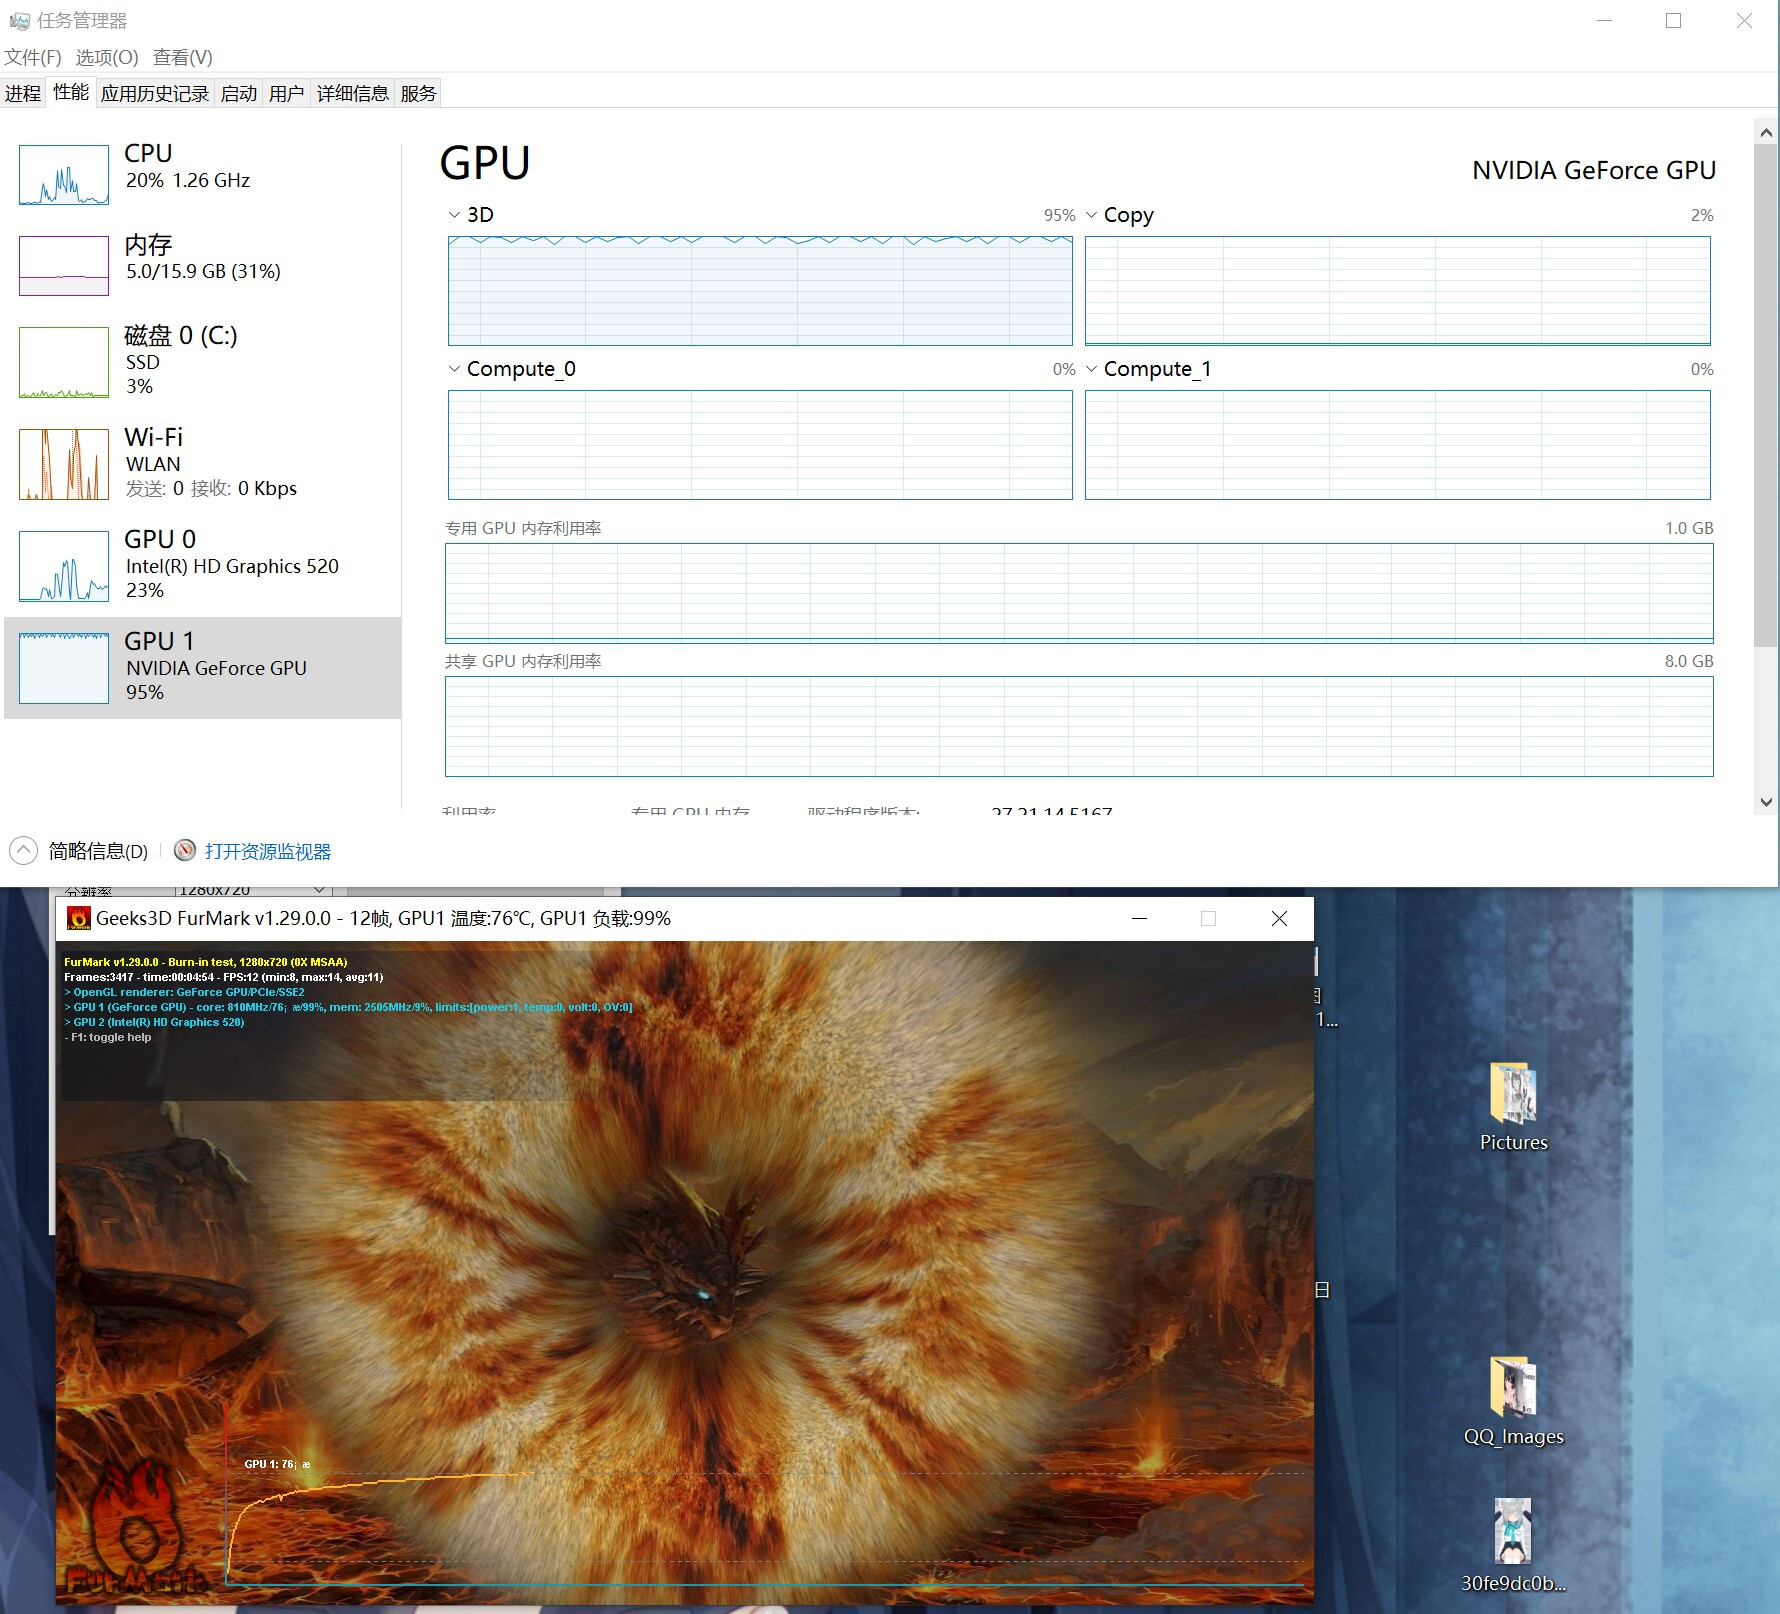Screen dimensions: 1780x1614
Task: Click the Task Manager title bar icon
Action: tap(19, 20)
